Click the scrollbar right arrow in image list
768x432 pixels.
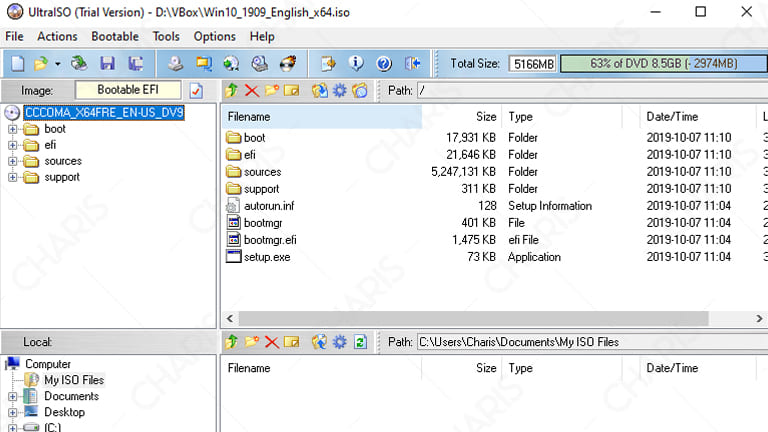point(759,318)
